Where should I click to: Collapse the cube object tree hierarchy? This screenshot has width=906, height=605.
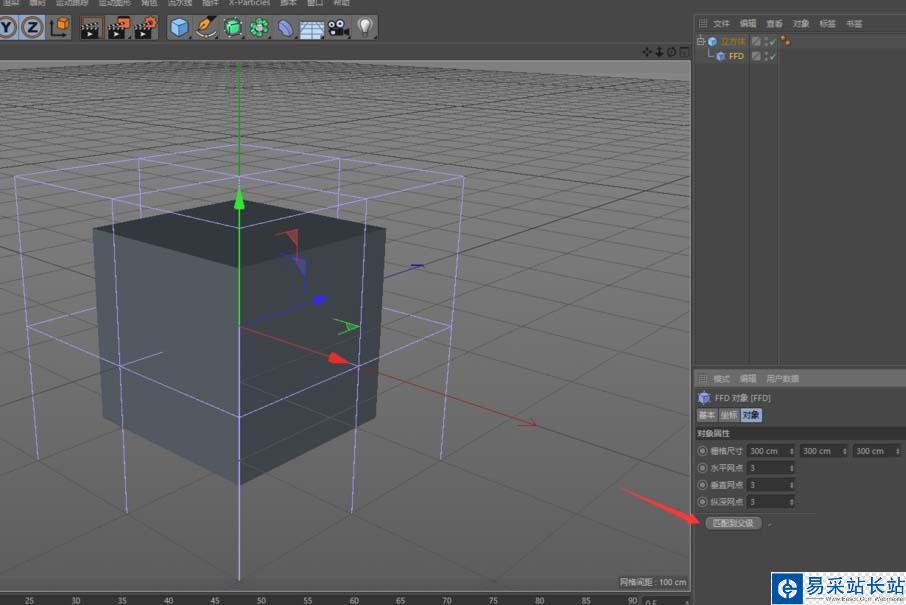point(701,41)
